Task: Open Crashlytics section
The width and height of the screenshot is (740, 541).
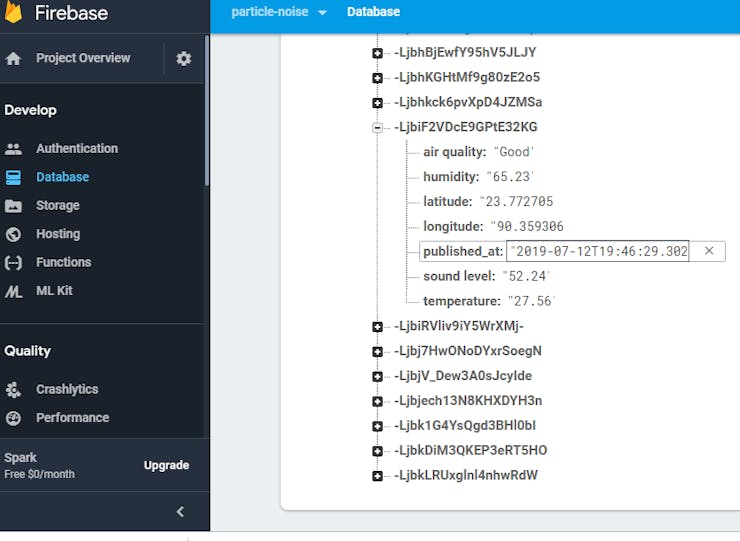Action: (x=67, y=389)
